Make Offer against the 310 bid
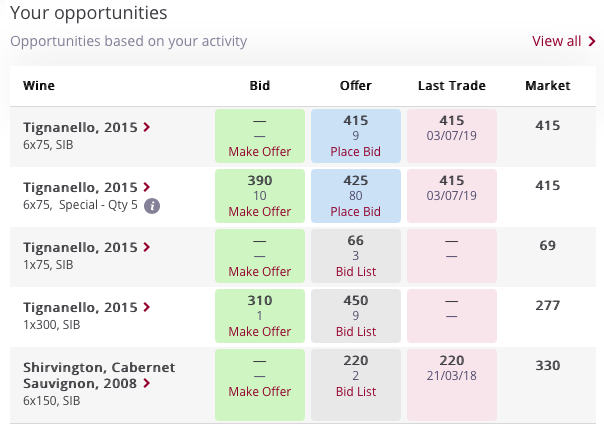Image resolution: width=604 pixels, height=426 pixels. point(260,332)
